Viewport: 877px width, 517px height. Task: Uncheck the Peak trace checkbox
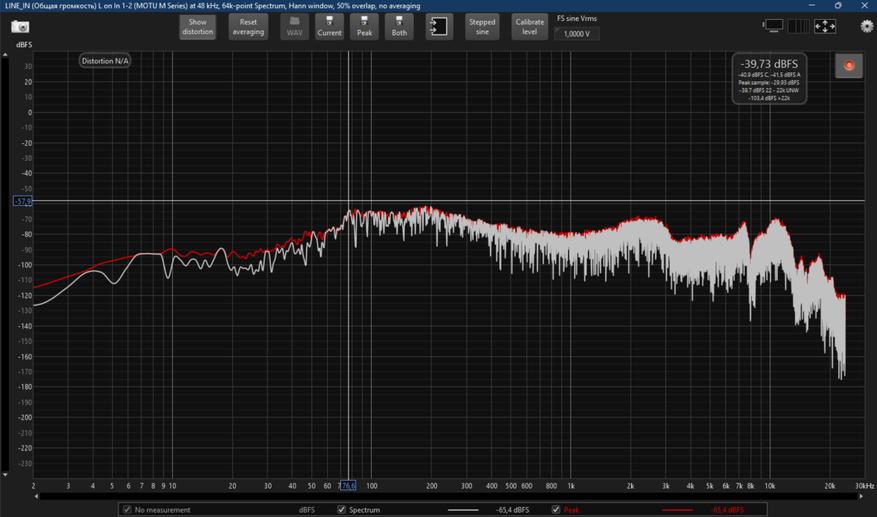(x=556, y=510)
